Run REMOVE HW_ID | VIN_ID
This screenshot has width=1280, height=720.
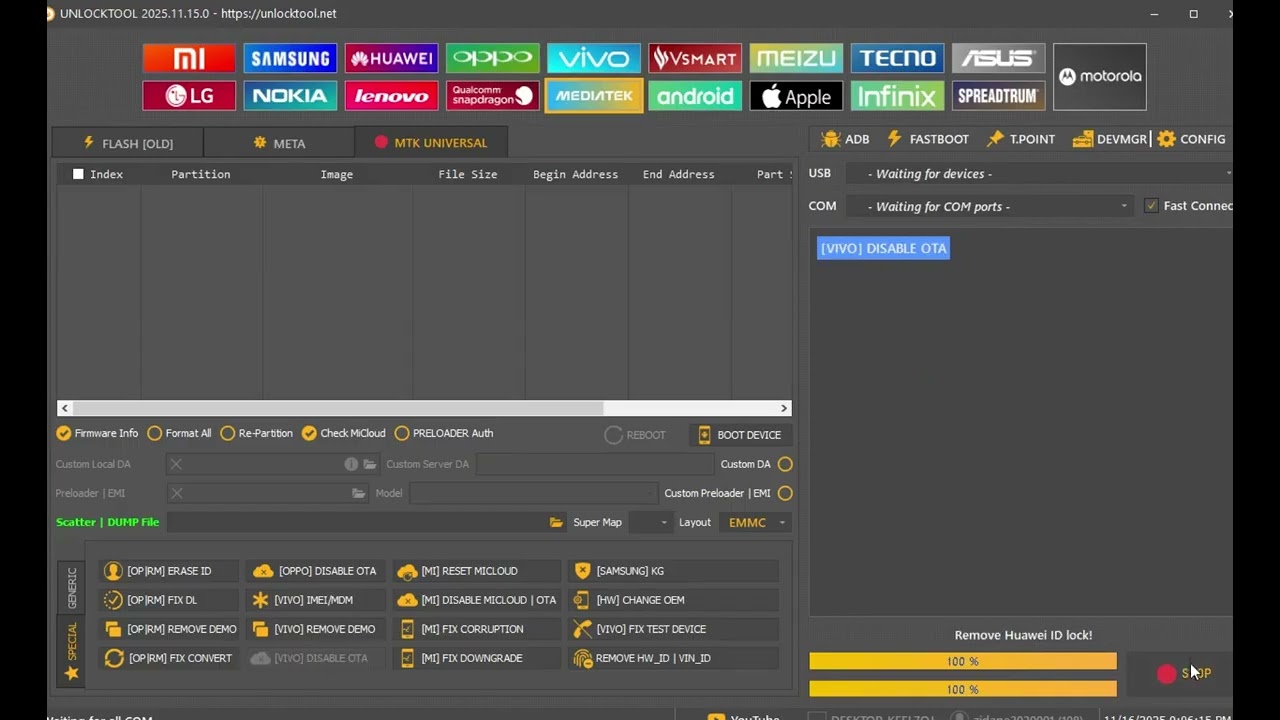coord(673,658)
